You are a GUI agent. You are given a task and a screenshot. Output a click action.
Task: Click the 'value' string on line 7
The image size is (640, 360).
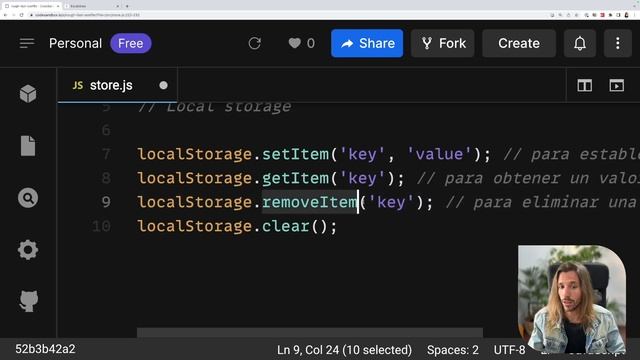(439, 154)
